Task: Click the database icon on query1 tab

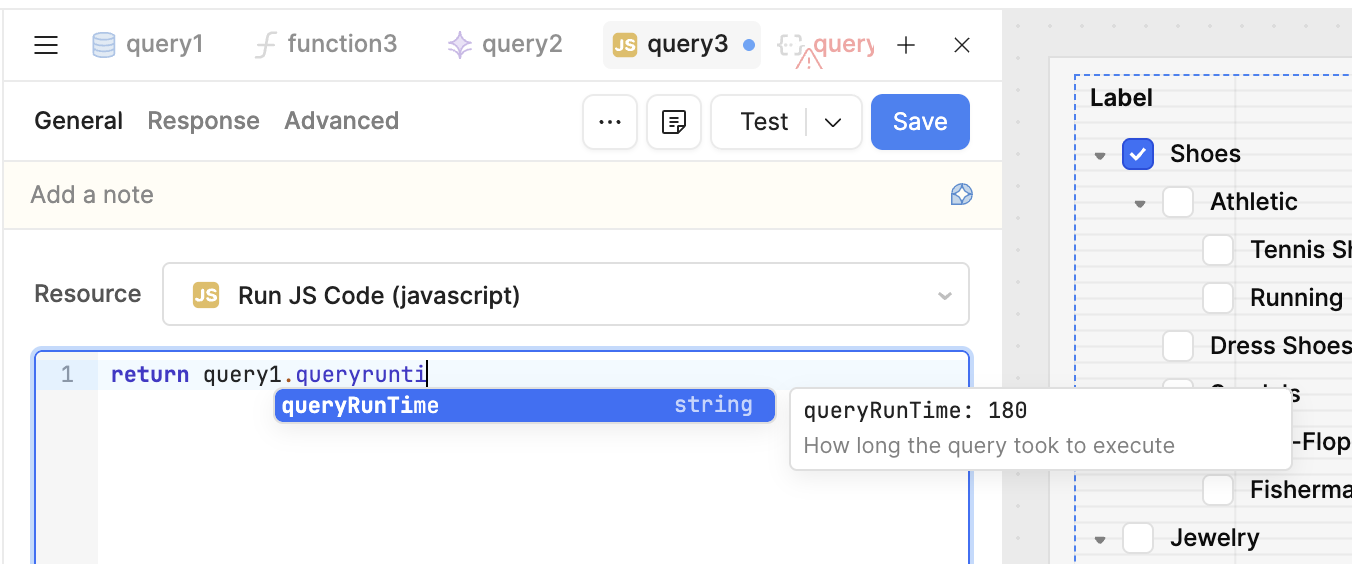Action: [104, 45]
